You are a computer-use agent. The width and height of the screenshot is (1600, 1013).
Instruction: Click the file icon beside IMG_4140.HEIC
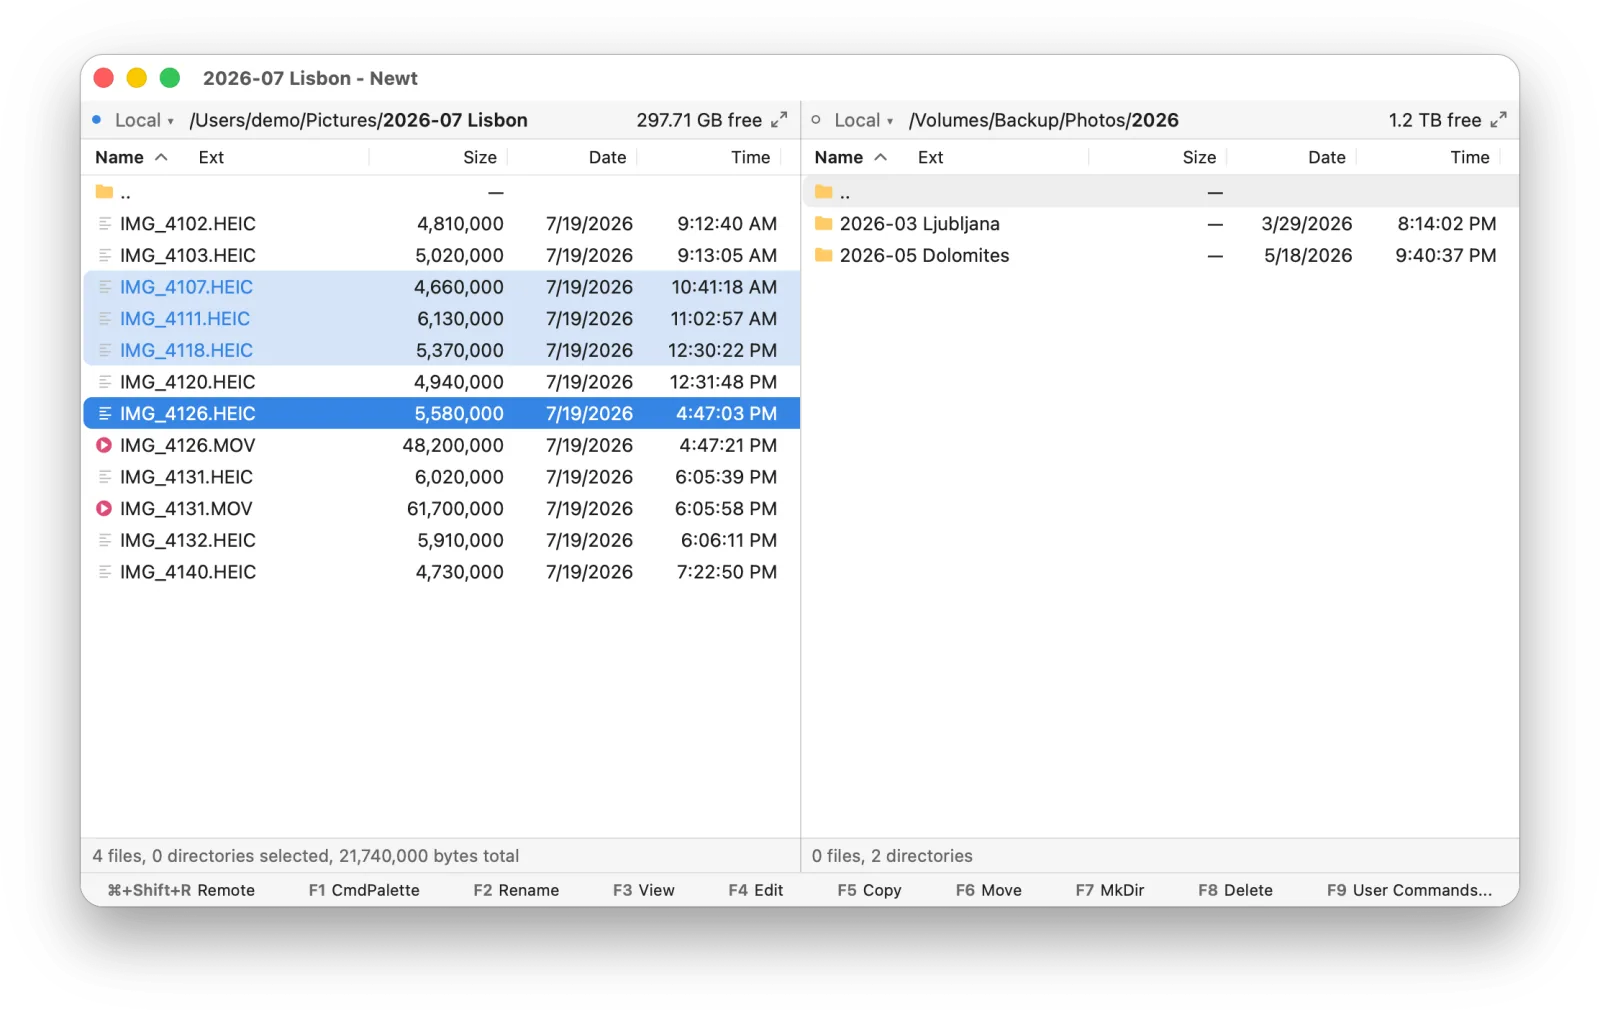[x=104, y=572]
